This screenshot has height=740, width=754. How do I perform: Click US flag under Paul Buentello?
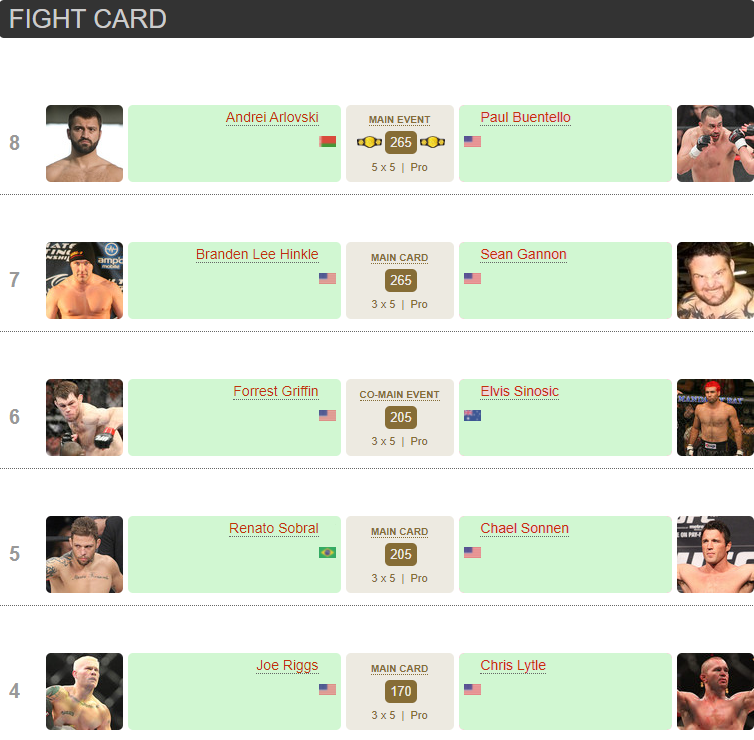(x=472, y=142)
